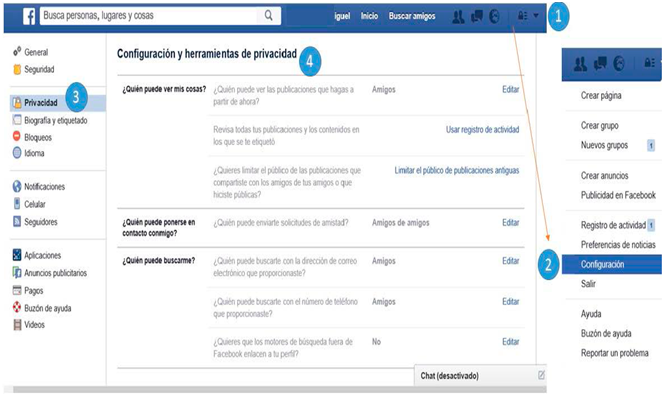The height and width of the screenshot is (396, 665).
Task: Edit who can see future posts
Action: (511, 89)
